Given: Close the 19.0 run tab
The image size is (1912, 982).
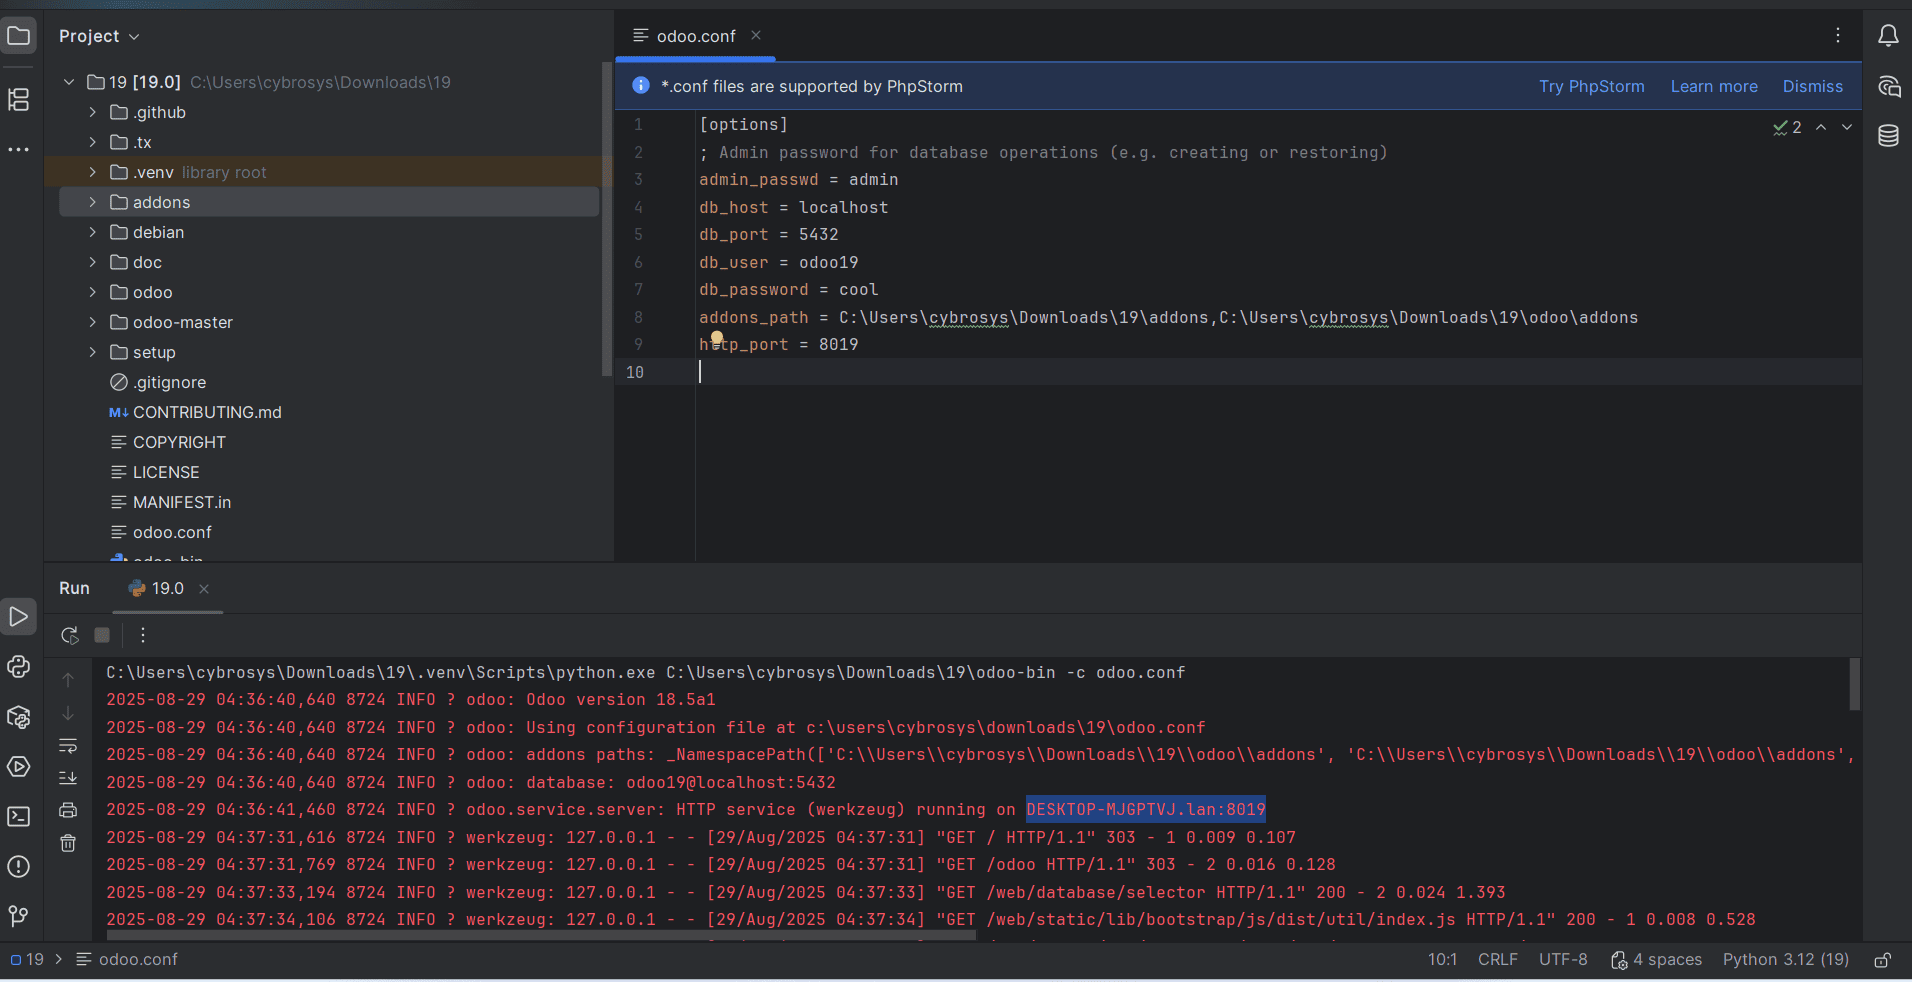Looking at the screenshot, I should coord(204,589).
